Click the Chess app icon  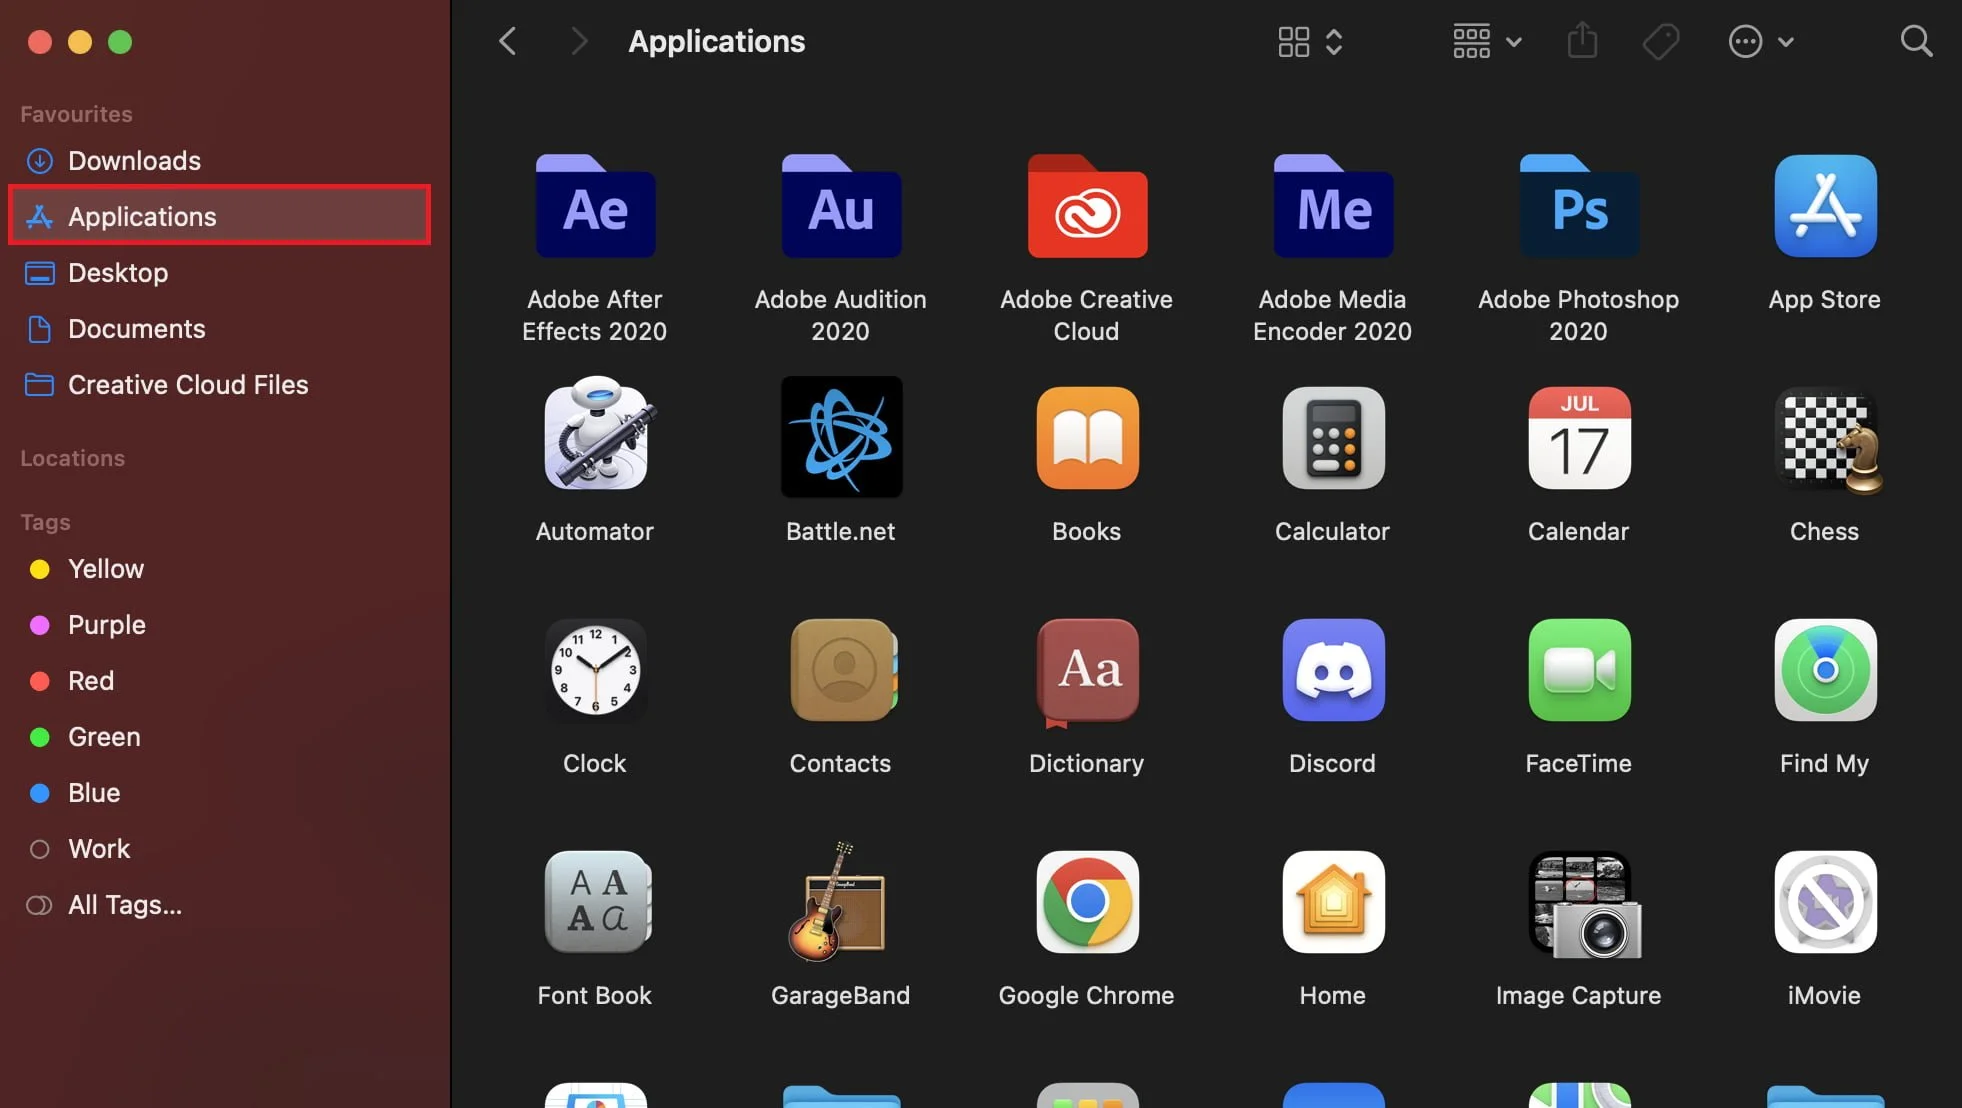(x=1825, y=439)
